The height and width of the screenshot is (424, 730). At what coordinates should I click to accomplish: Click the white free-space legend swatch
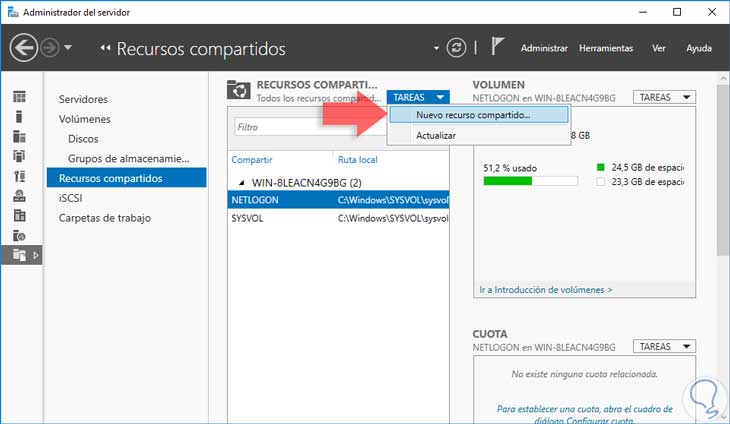(x=601, y=182)
